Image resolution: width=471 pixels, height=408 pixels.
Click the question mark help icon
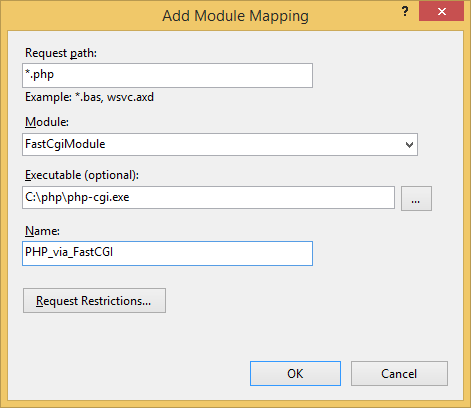405,12
